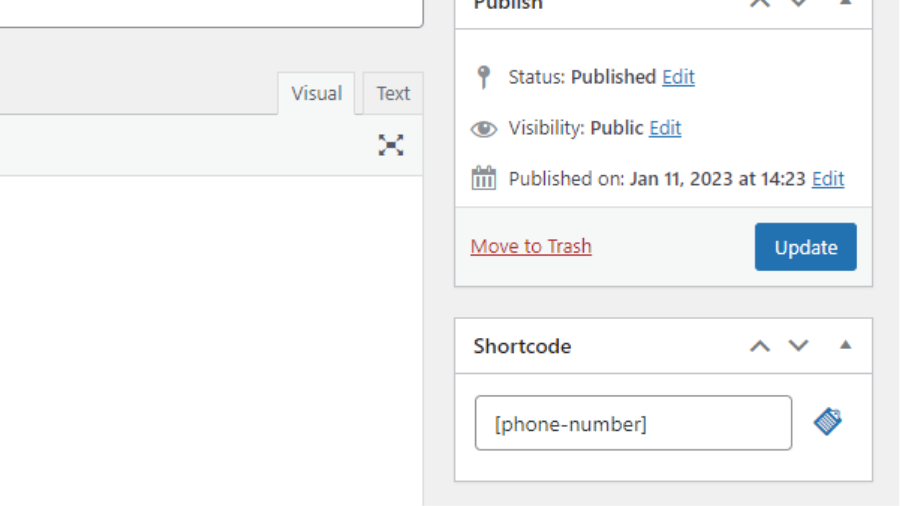900x506 pixels.
Task: Click the status pin icon
Action: click(x=484, y=77)
